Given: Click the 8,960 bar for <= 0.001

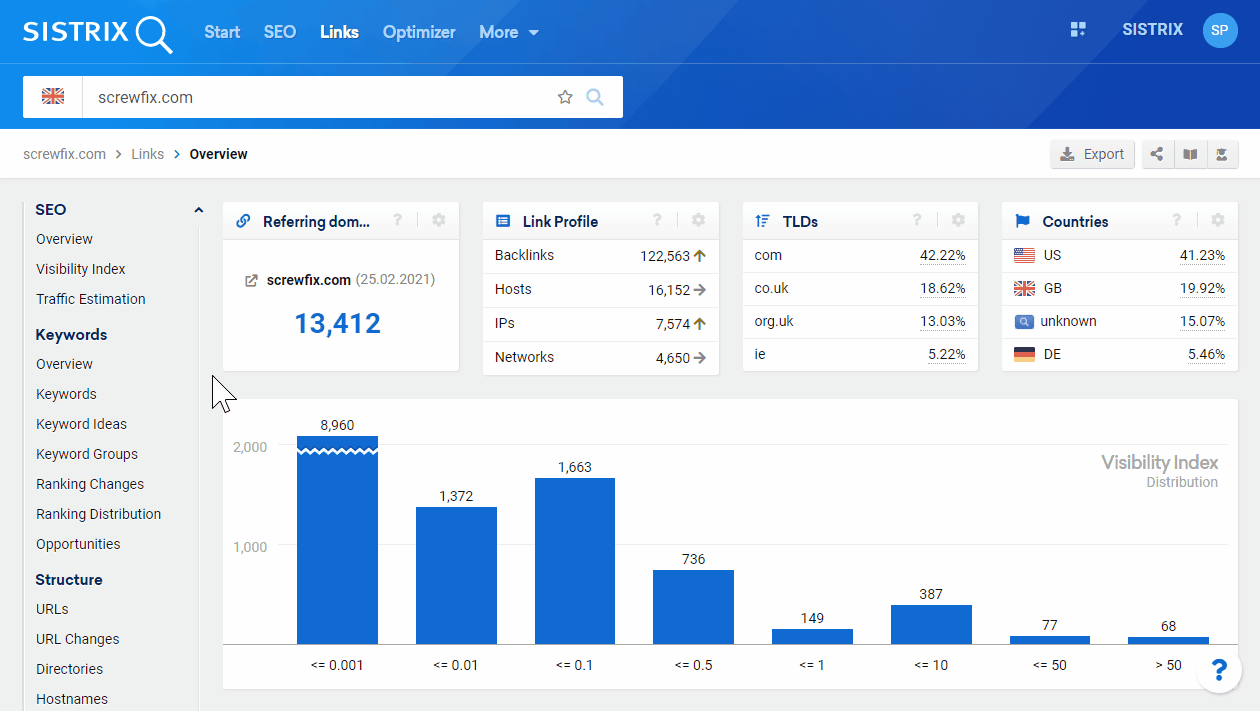Looking at the screenshot, I should (337, 540).
